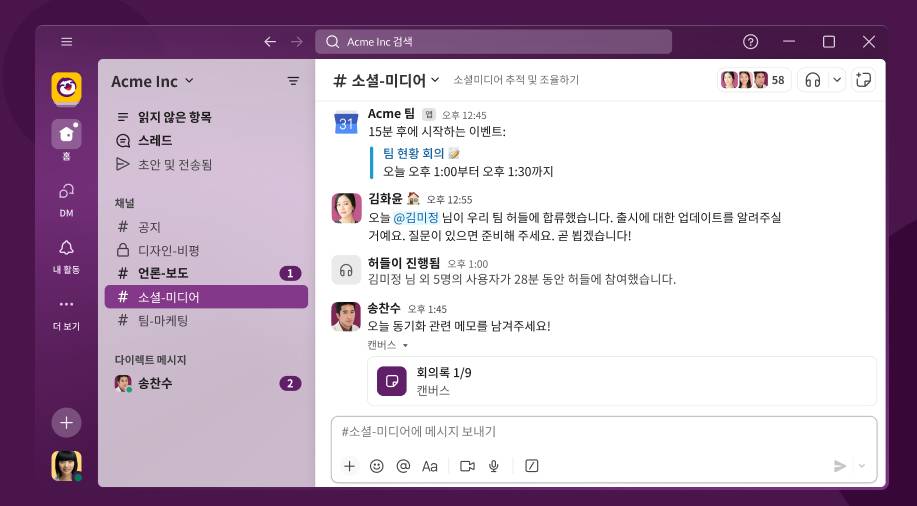
Task: Toggle Aa text formatting
Action: (430, 466)
